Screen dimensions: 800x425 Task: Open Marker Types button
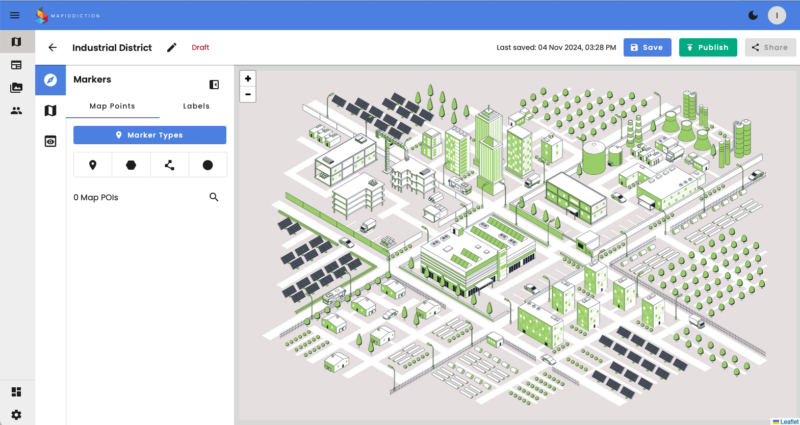150,135
